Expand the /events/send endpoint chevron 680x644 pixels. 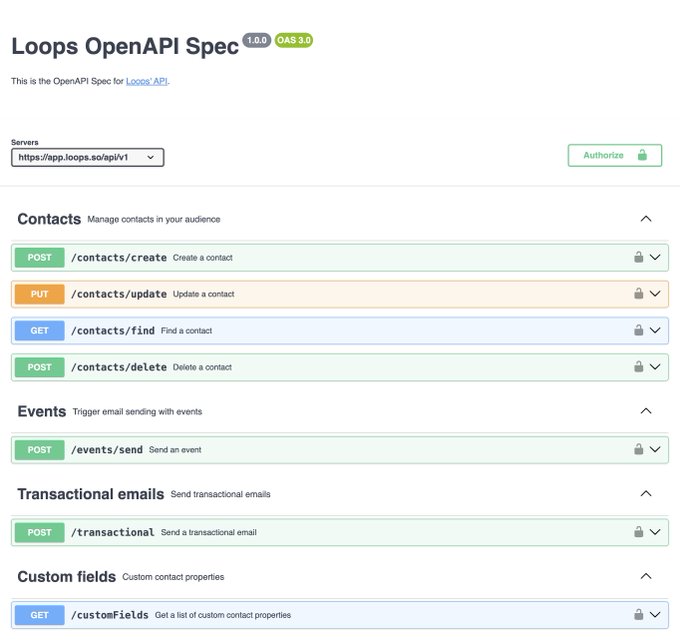click(x=655, y=449)
